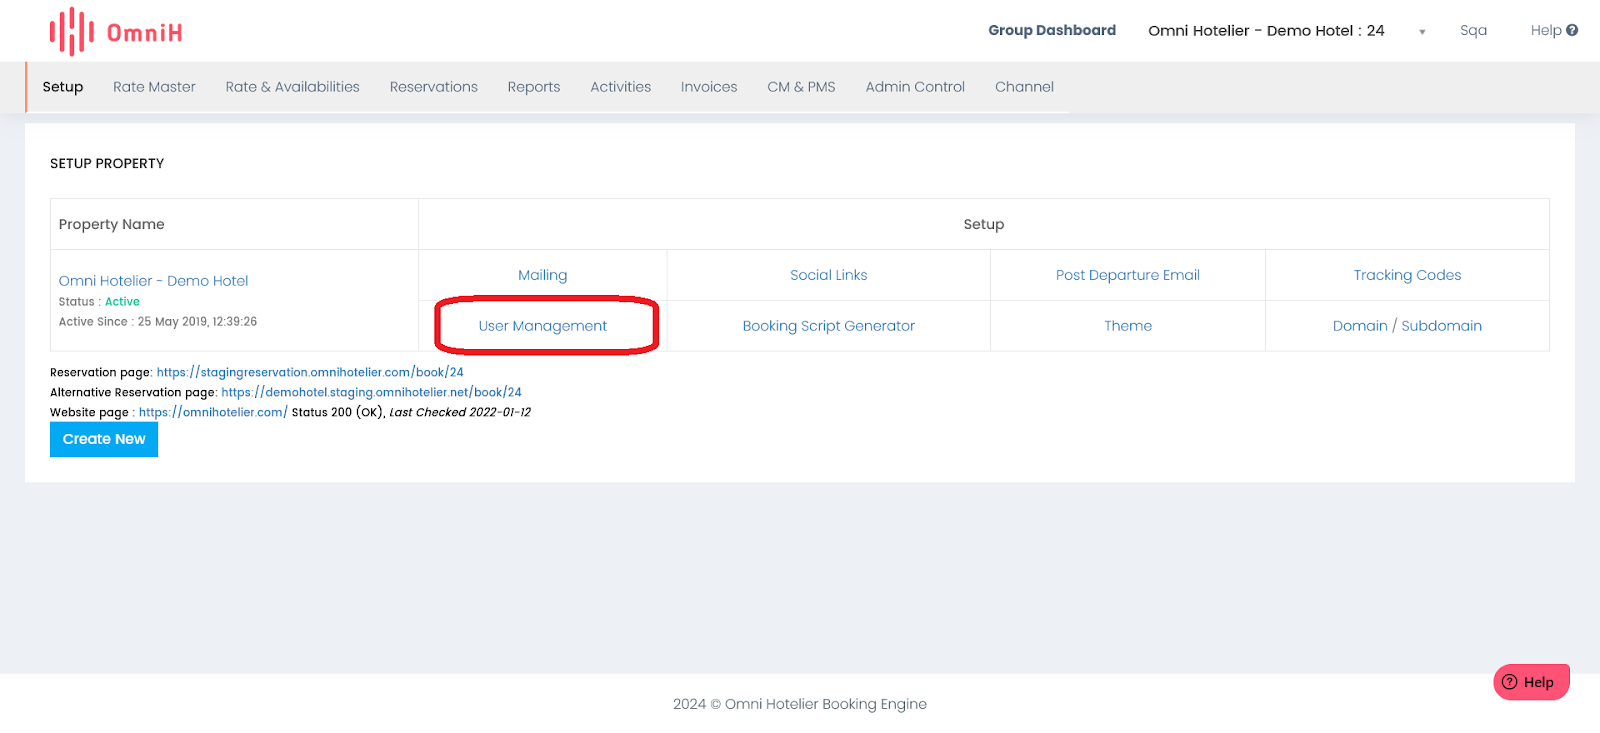This screenshot has height=733, width=1600.
Task: Open Mailing setup
Action: click(543, 275)
